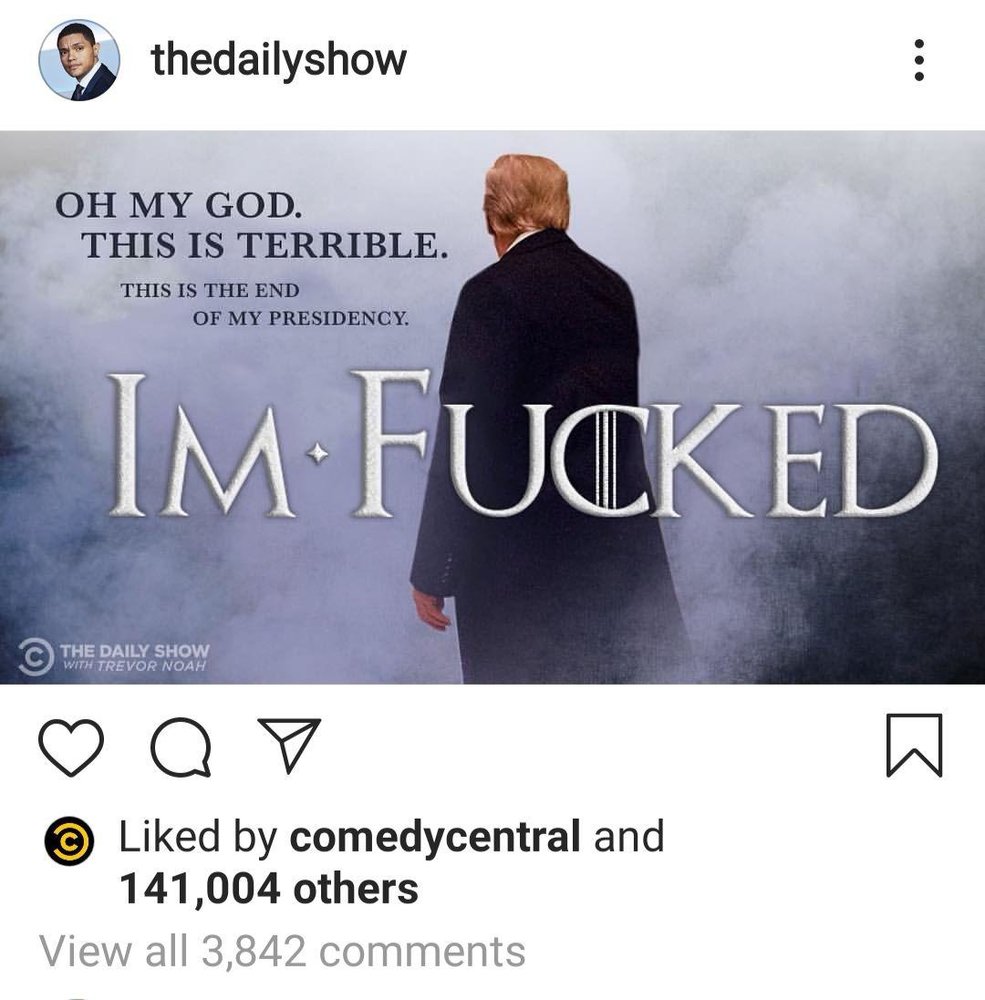Like the post with the heart icon
This screenshot has height=1000, width=985.
71,747
